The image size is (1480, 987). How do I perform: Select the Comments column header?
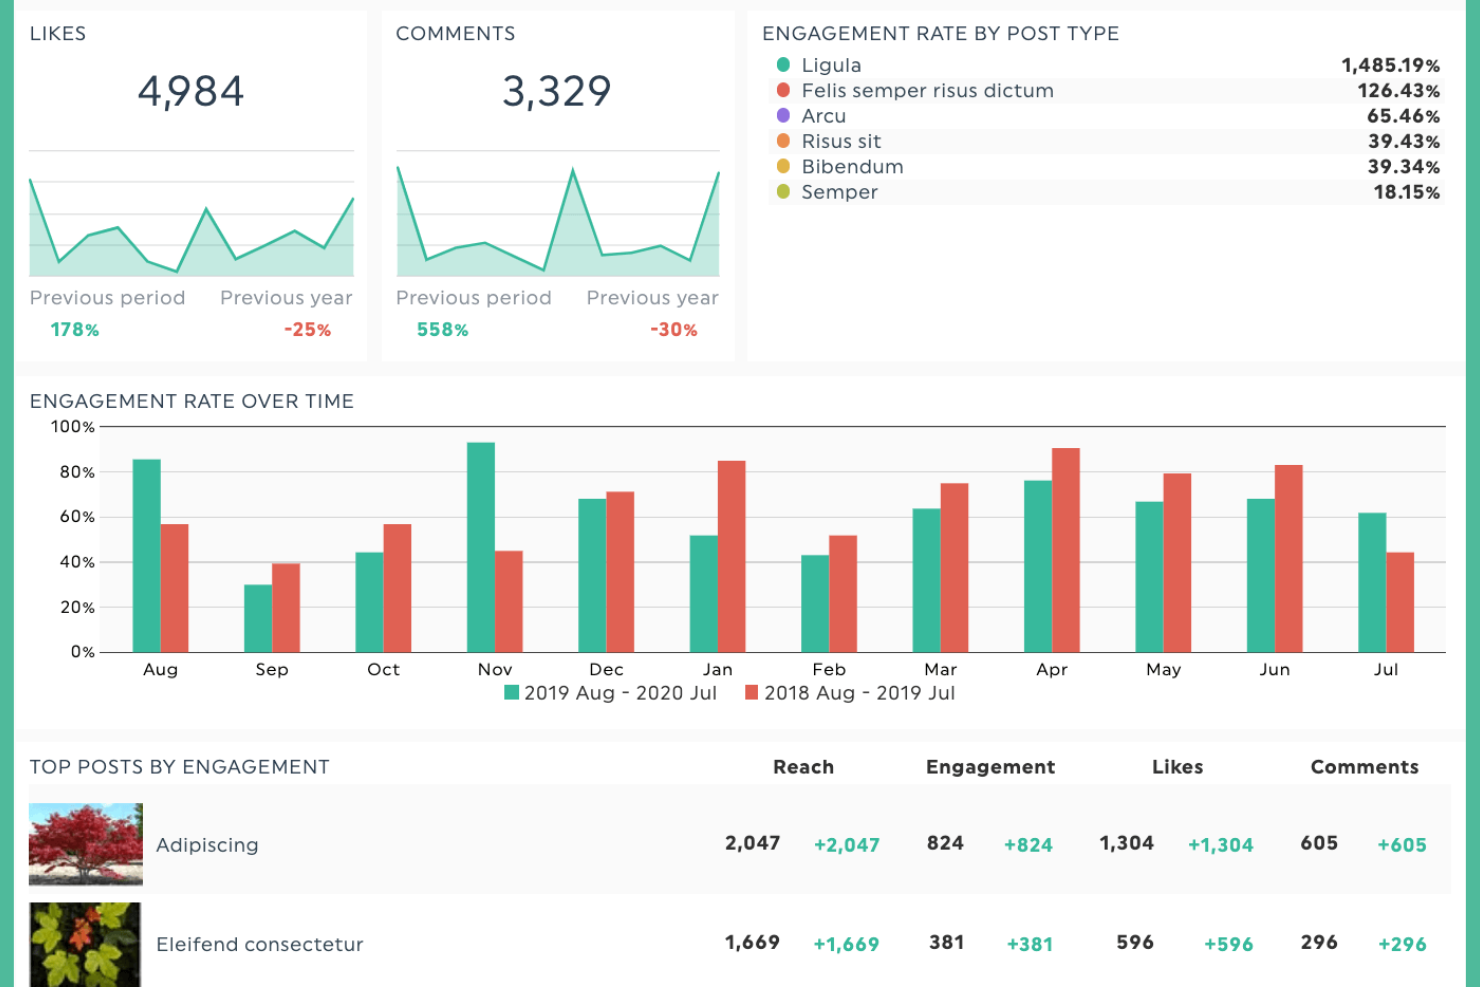(1364, 767)
